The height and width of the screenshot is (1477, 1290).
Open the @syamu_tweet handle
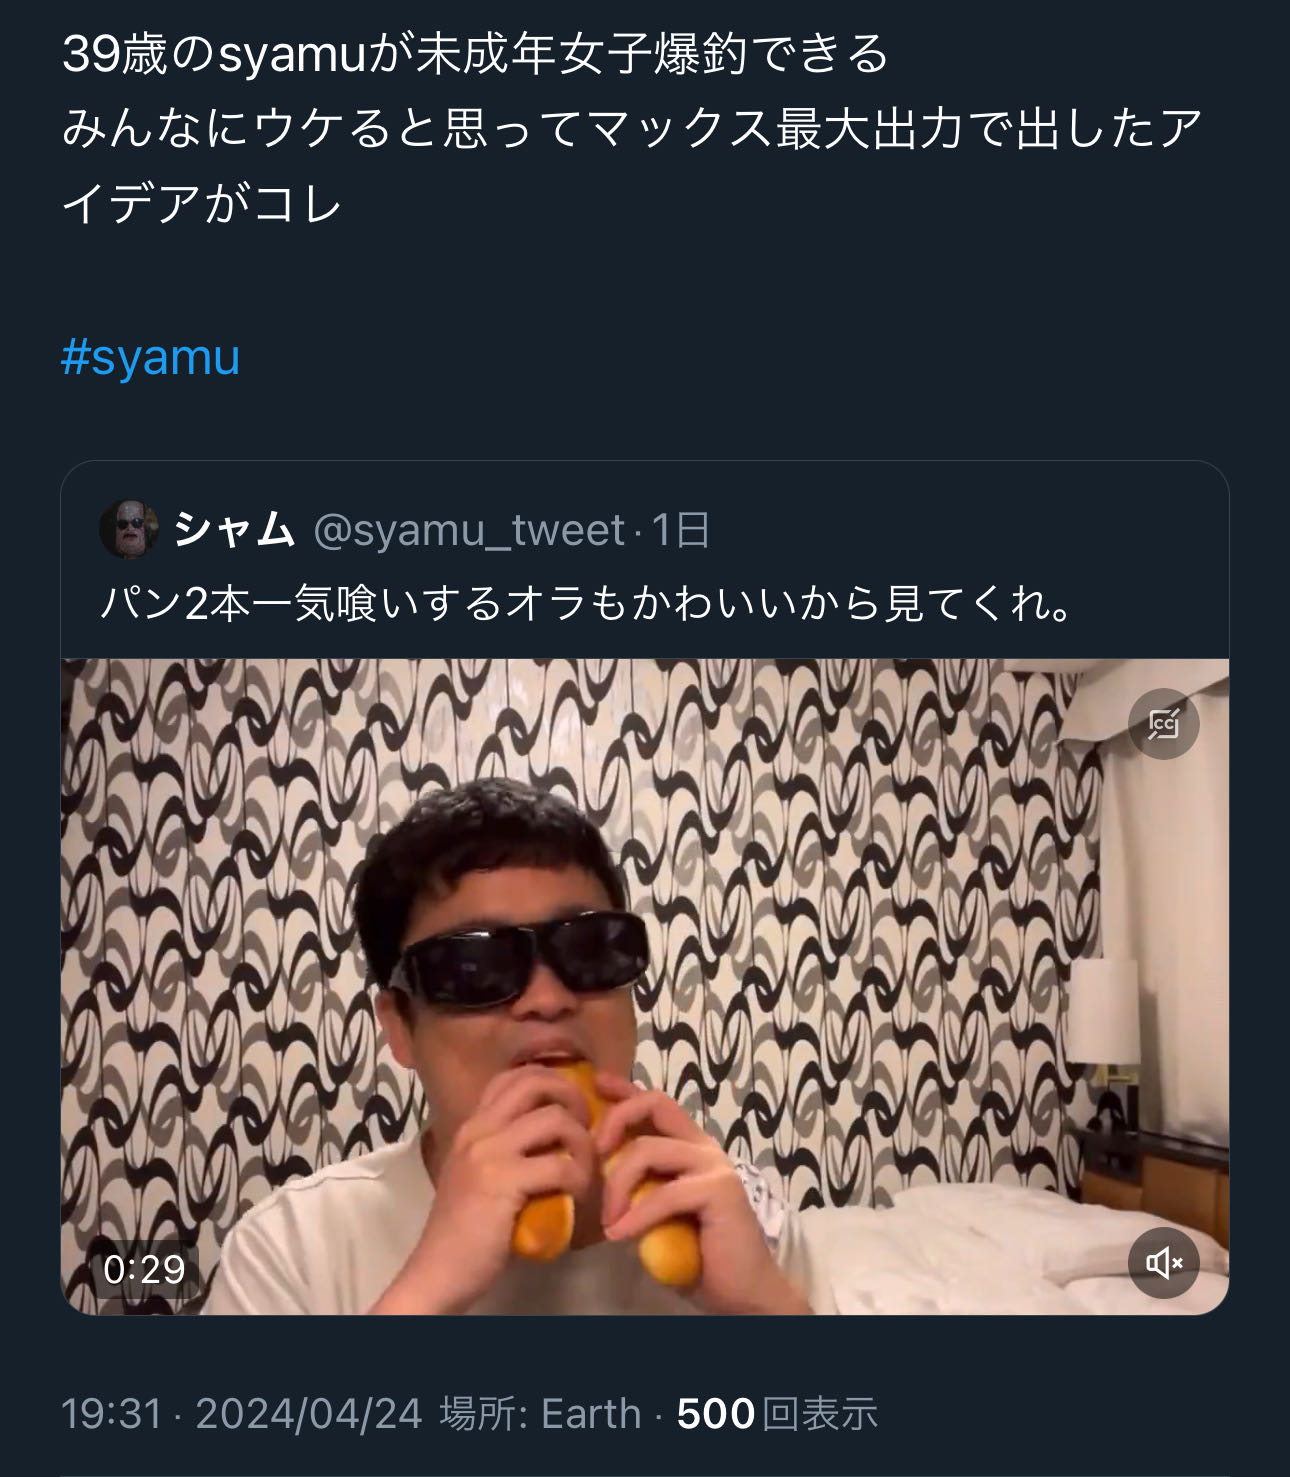(x=469, y=530)
